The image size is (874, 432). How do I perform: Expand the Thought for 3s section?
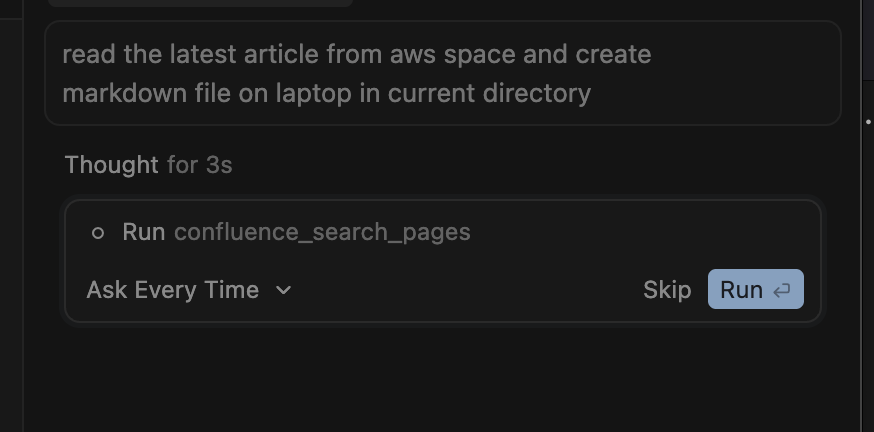(111, 165)
